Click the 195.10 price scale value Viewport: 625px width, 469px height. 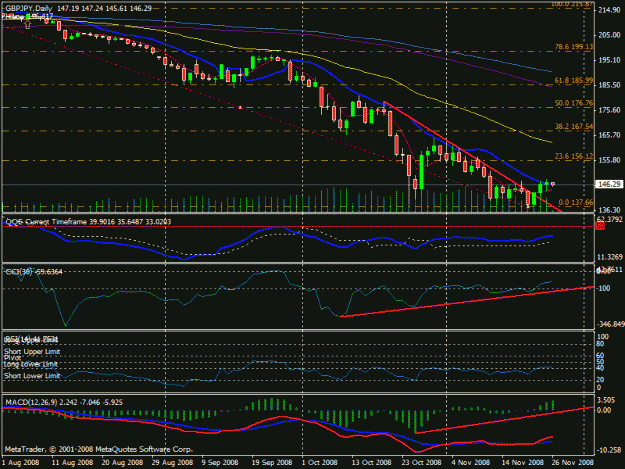tap(609, 60)
